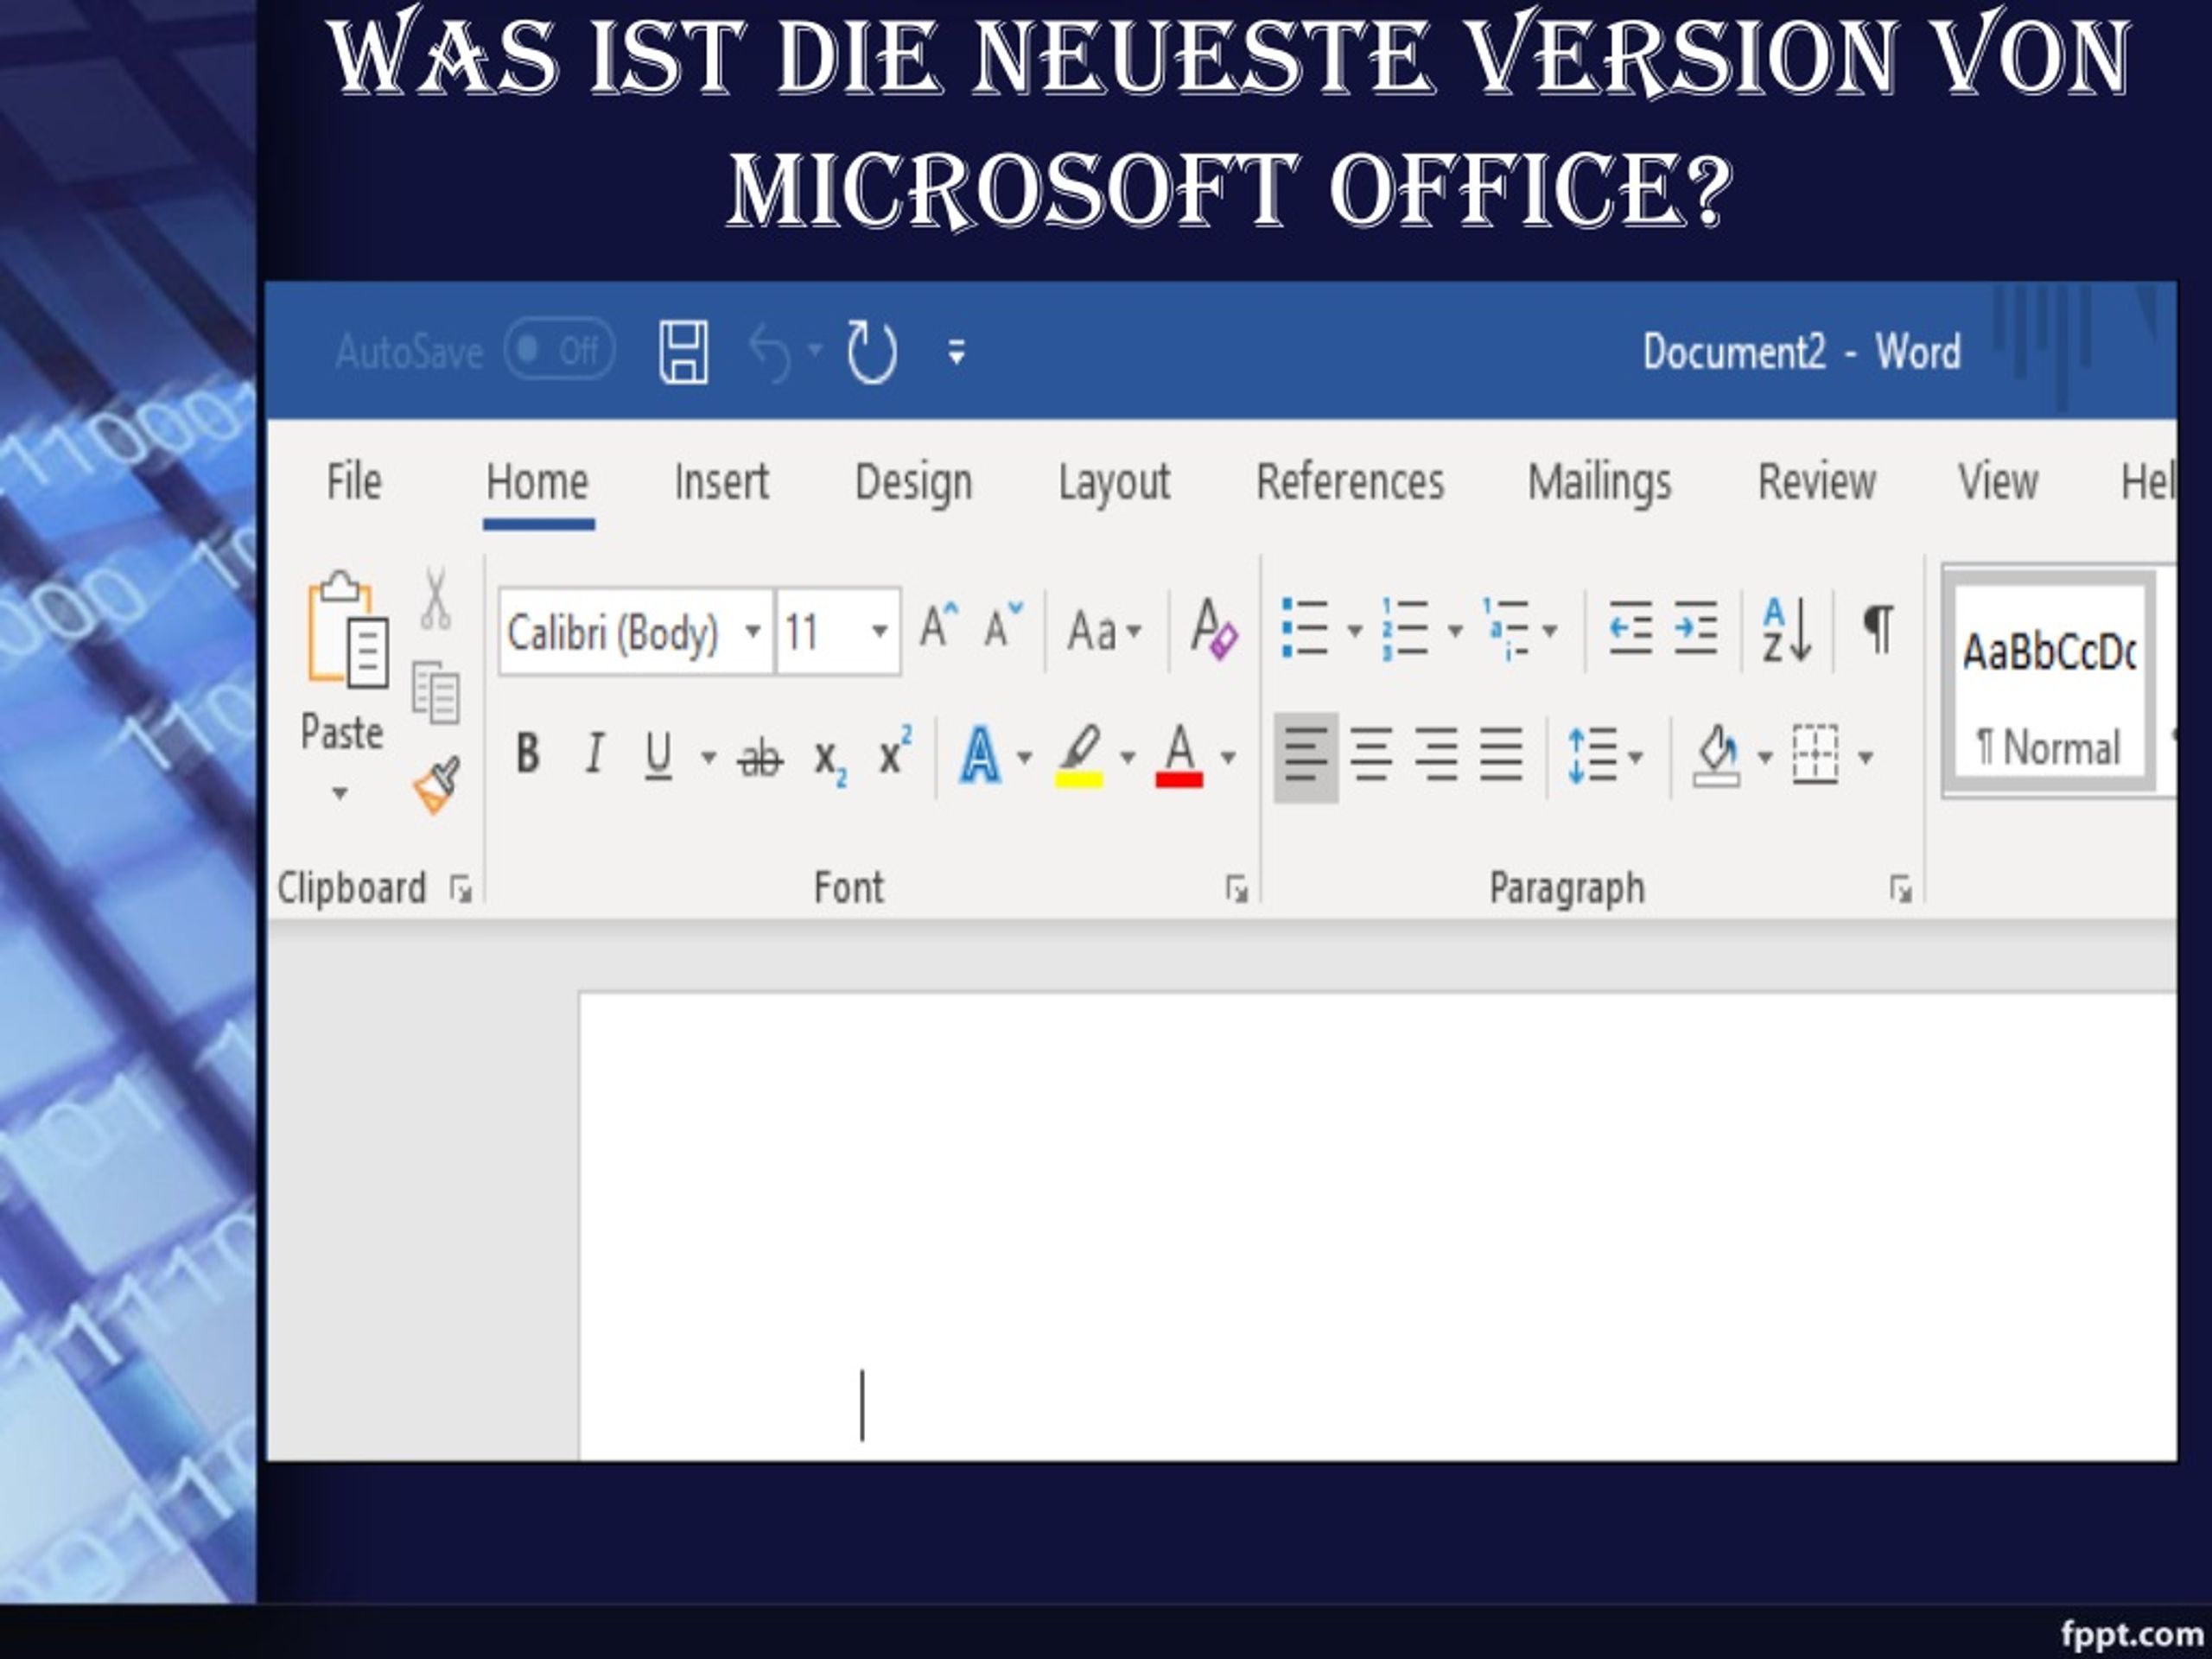Apply yellow text highlight color

(x=1080, y=756)
